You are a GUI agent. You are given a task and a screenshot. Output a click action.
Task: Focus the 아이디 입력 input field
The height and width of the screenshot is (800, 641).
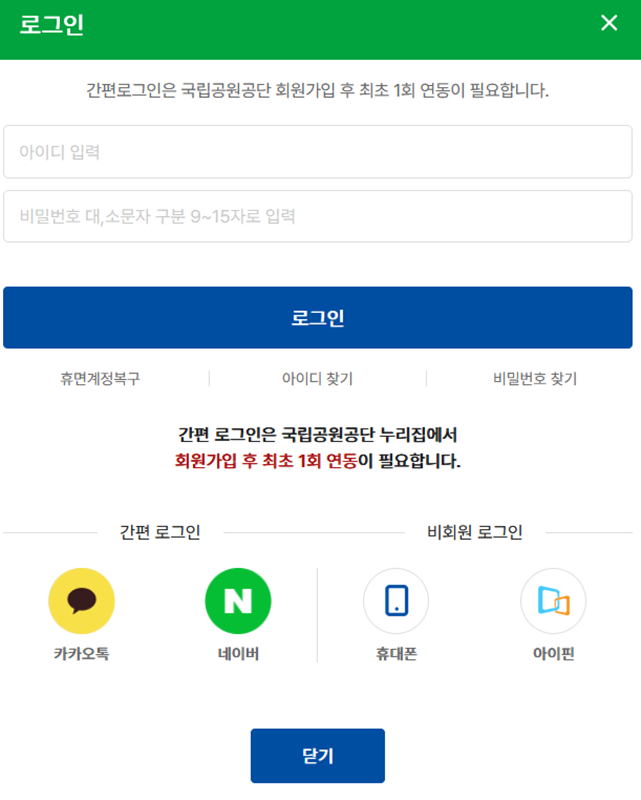pos(317,152)
